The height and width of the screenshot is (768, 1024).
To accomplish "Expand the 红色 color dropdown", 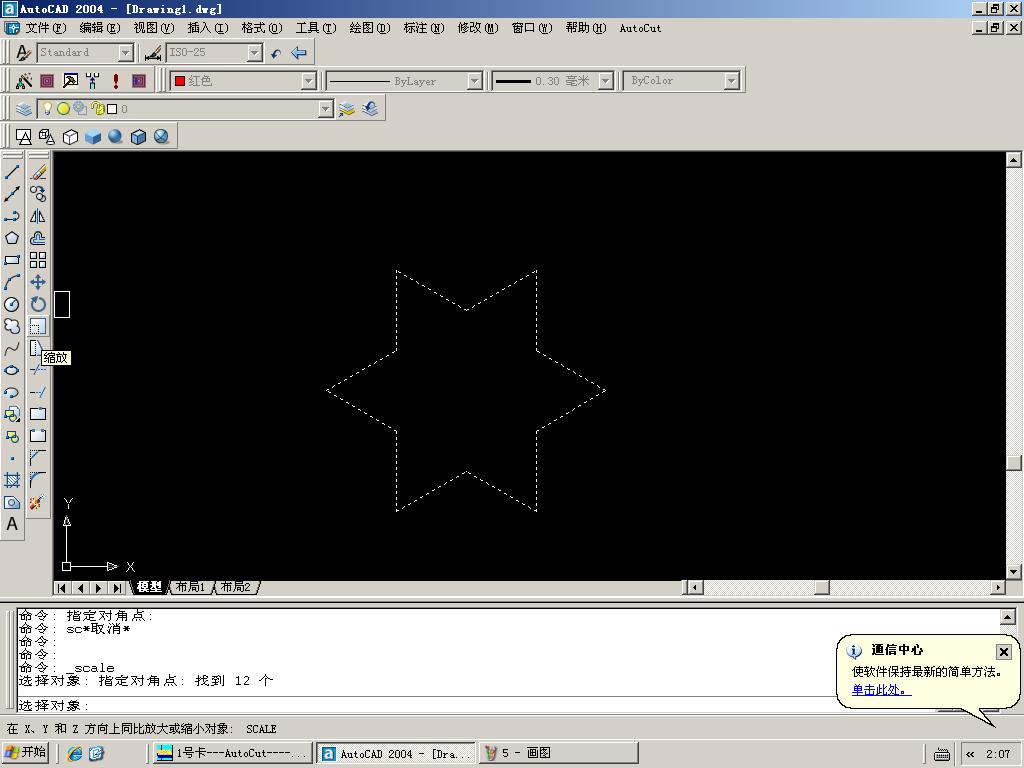I will tap(308, 81).
